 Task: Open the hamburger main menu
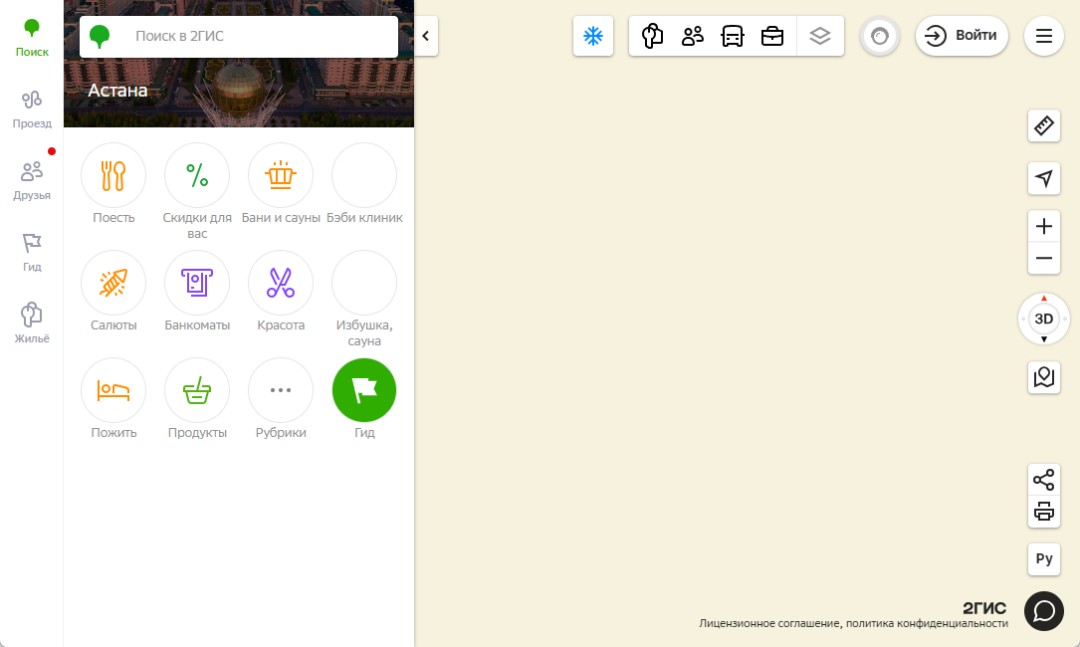click(x=1044, y=36)
